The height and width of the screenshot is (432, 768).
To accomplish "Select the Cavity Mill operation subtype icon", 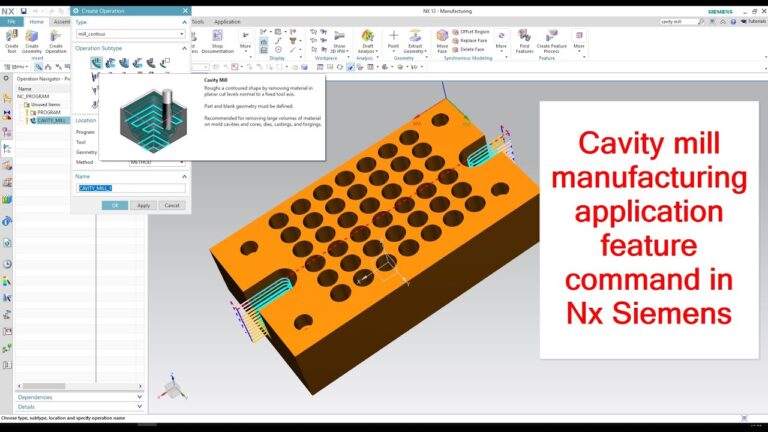I will tap(96, 63).
